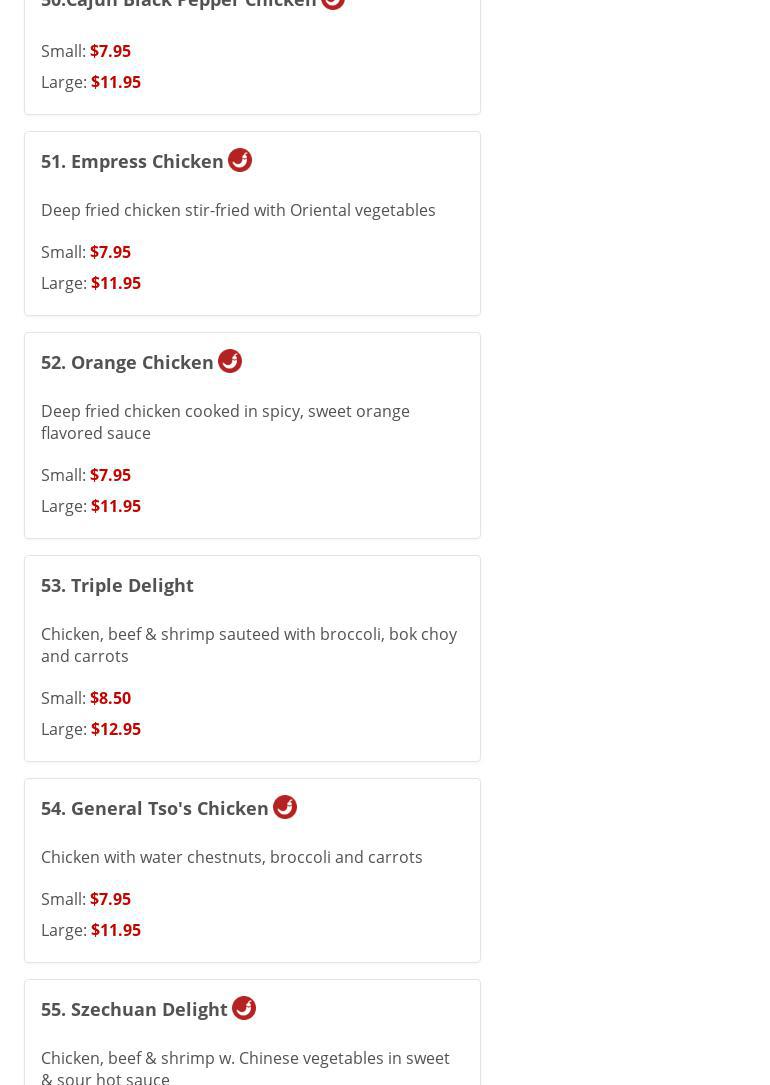770x1085 pixels.
Task: Choose Triple Delight small price $8.50
Action: point(110,698)
